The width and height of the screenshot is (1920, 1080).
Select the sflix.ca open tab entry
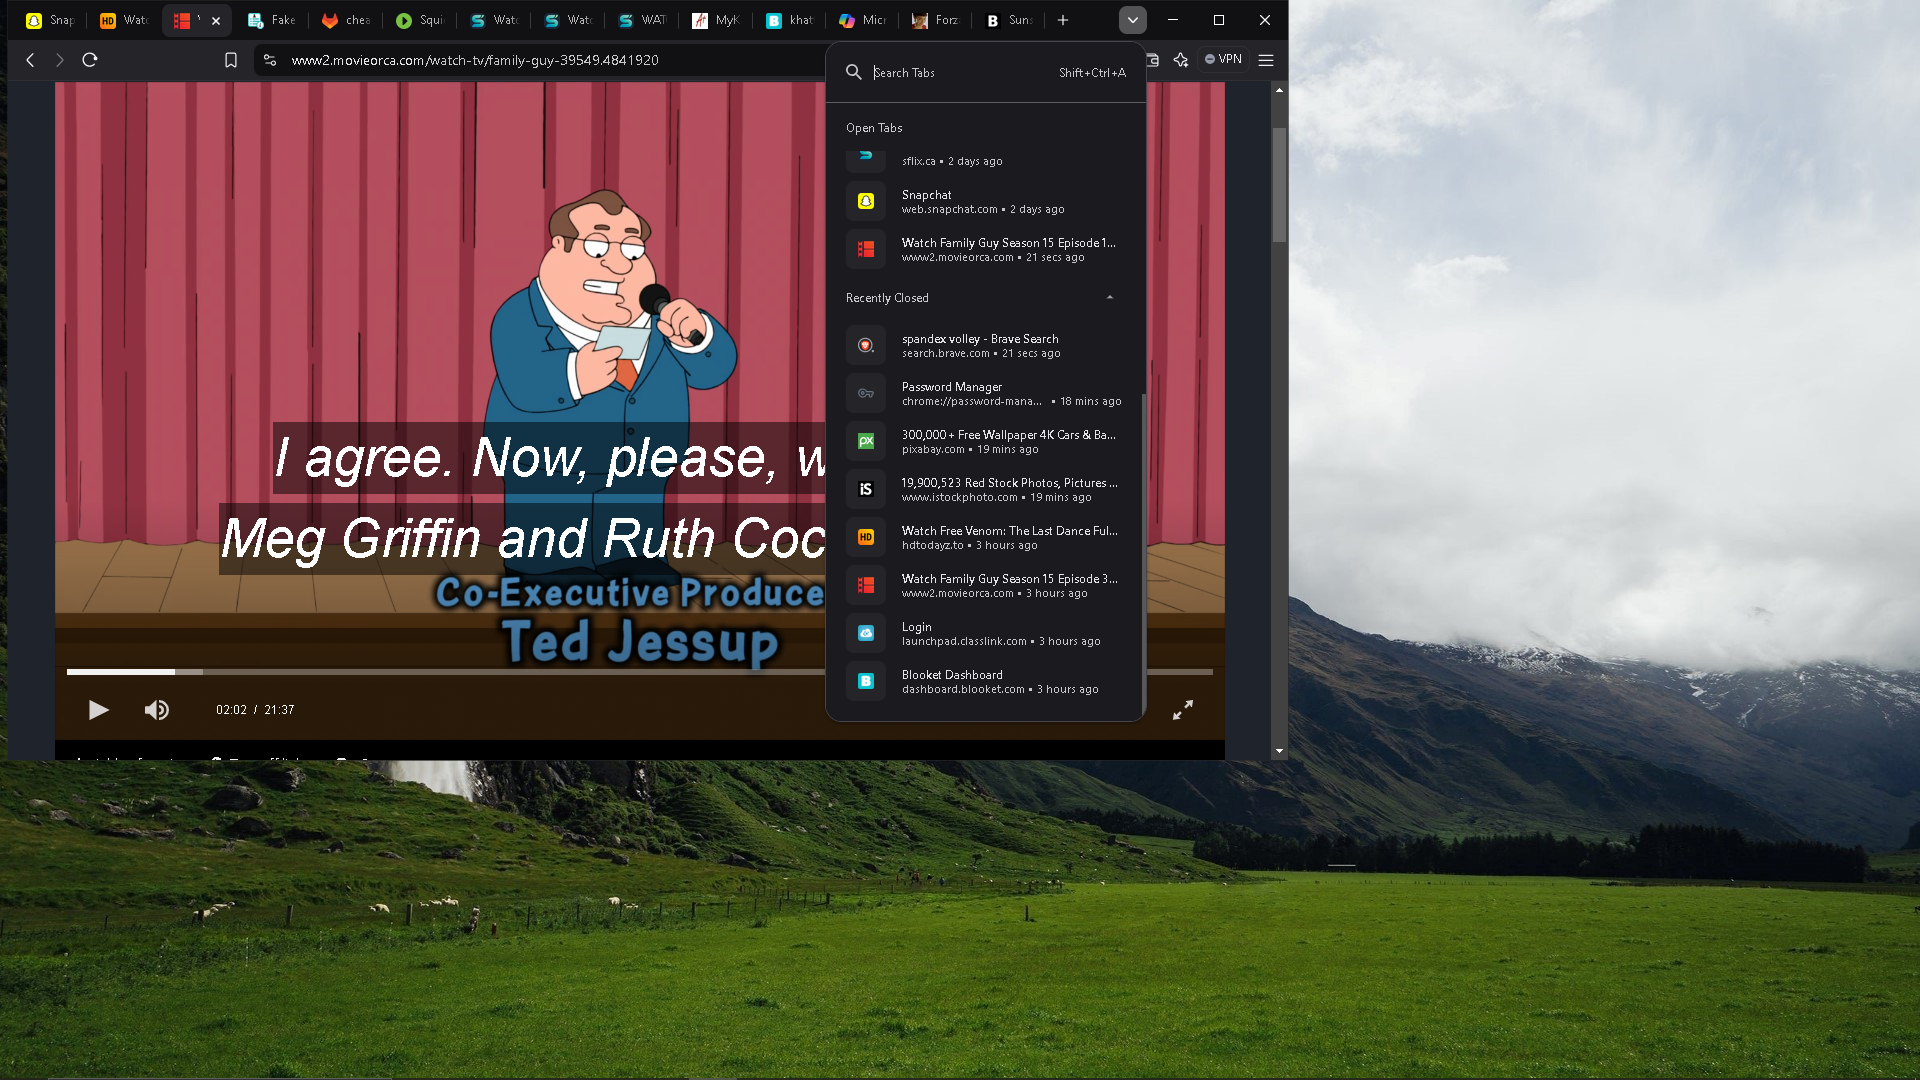click(985, 160)
